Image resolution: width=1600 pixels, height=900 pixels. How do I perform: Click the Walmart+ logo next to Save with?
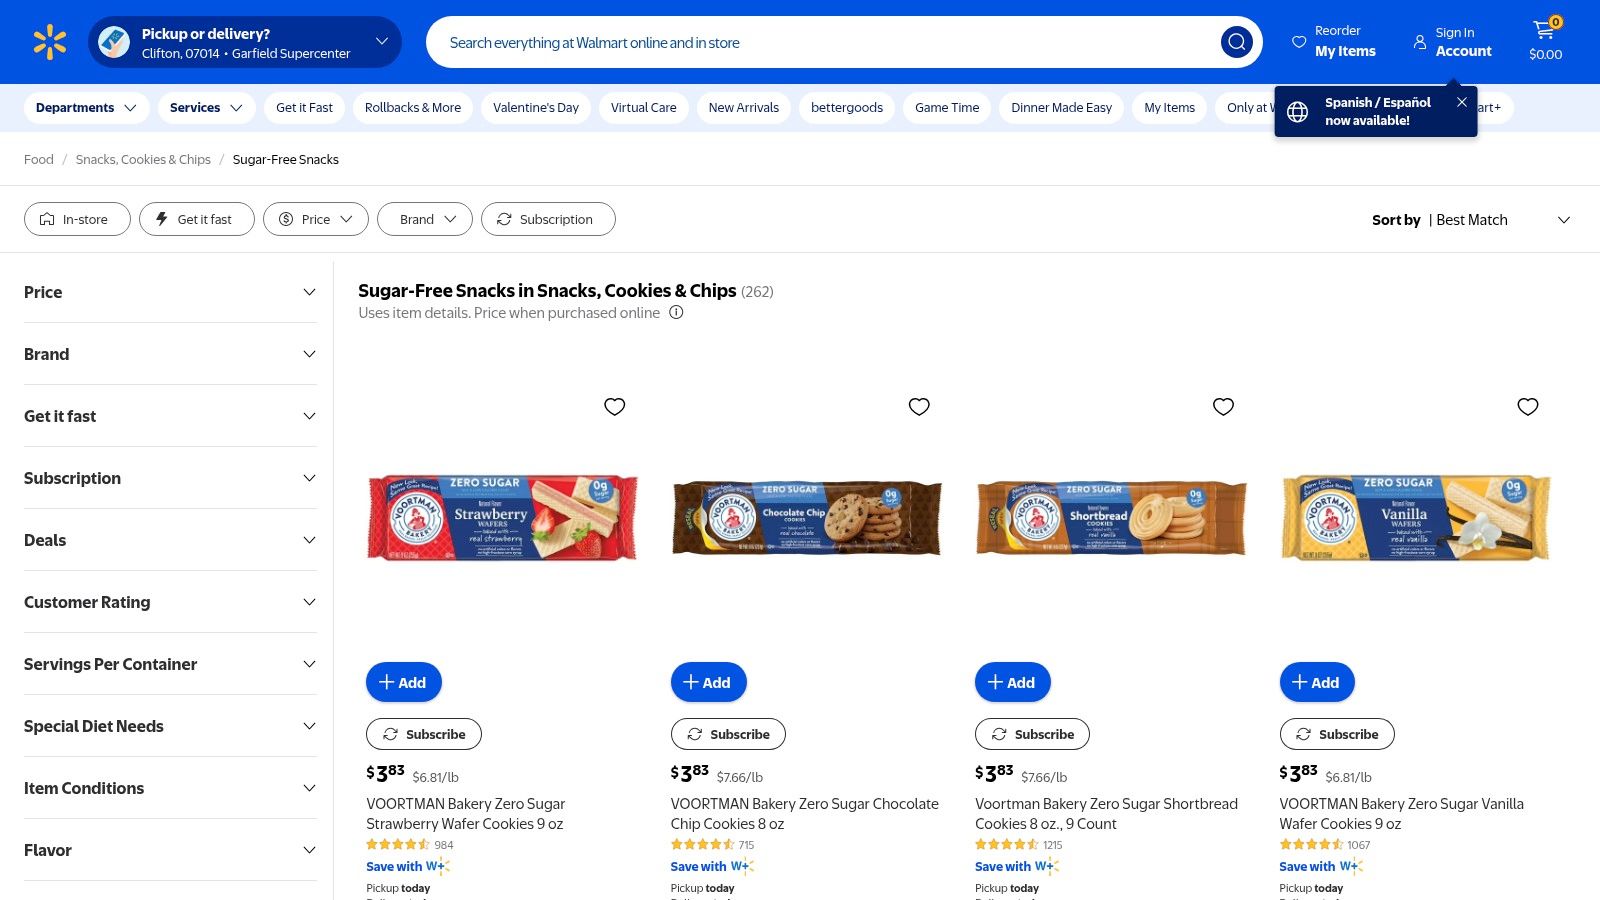[435, 866]
